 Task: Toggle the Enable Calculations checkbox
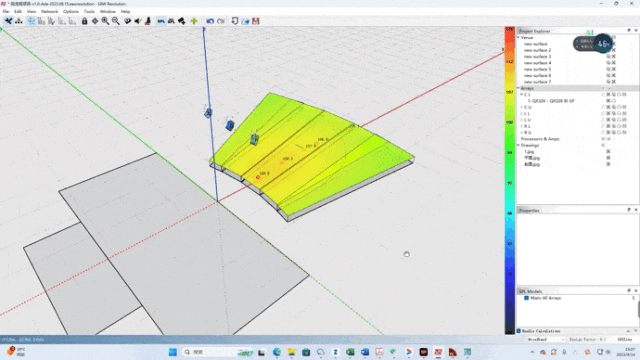point(519,331)
